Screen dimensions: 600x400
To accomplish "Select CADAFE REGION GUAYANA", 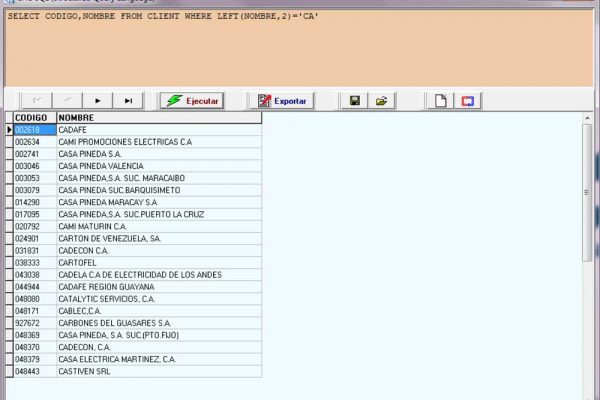I will pos(159,287).
